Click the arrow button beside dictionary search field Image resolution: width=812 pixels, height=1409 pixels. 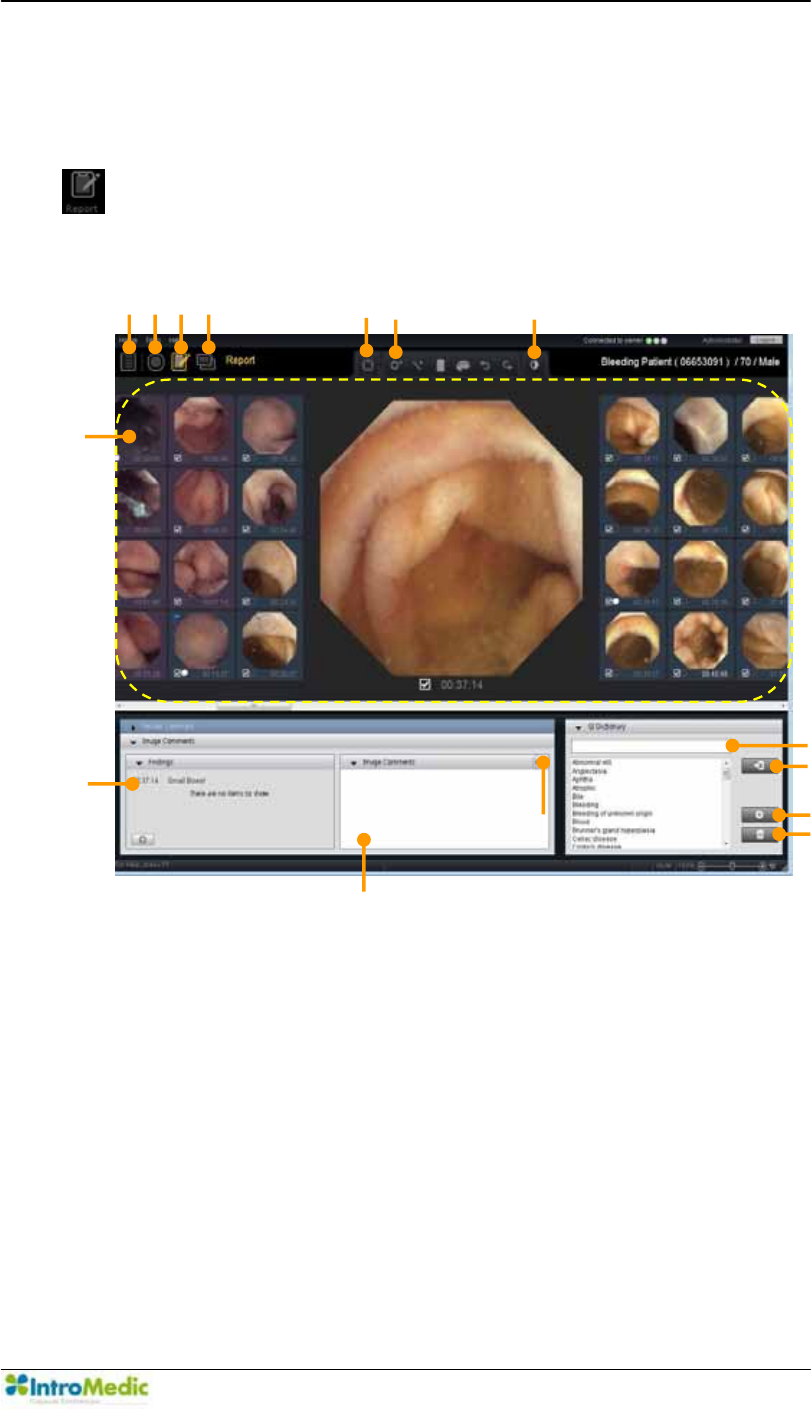point(761,766)
